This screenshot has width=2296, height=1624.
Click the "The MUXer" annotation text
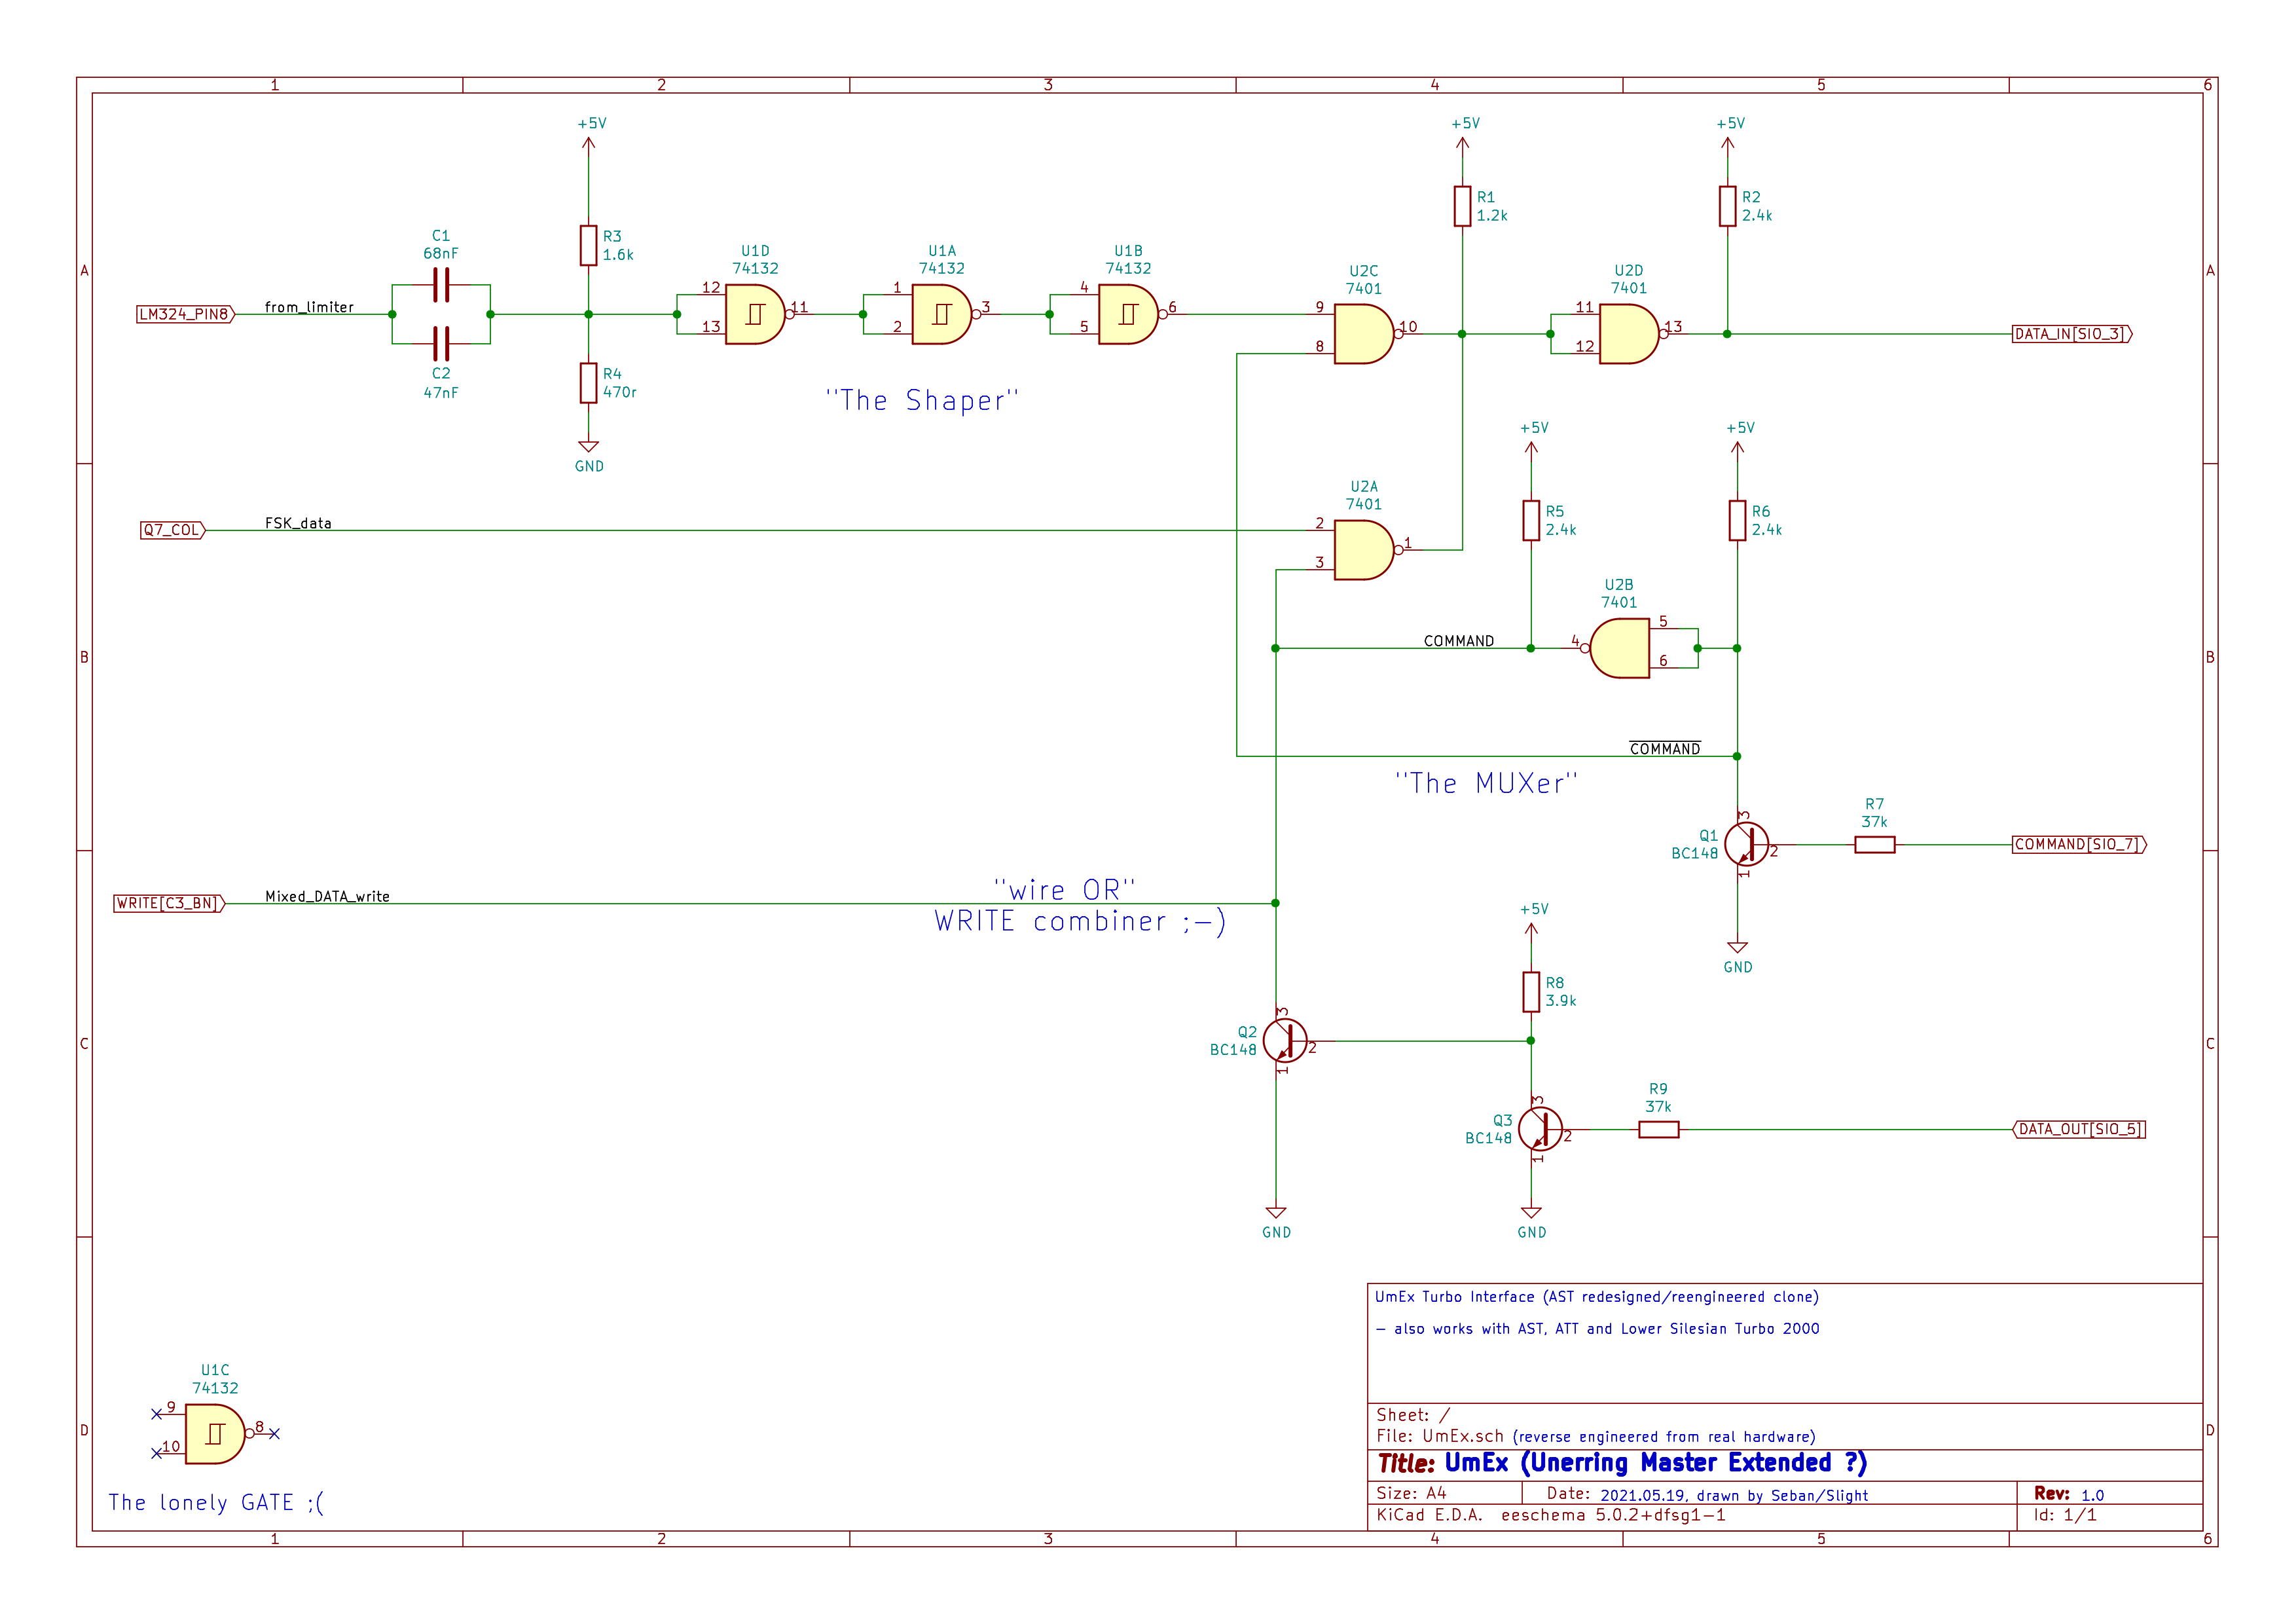(1486, 783)
